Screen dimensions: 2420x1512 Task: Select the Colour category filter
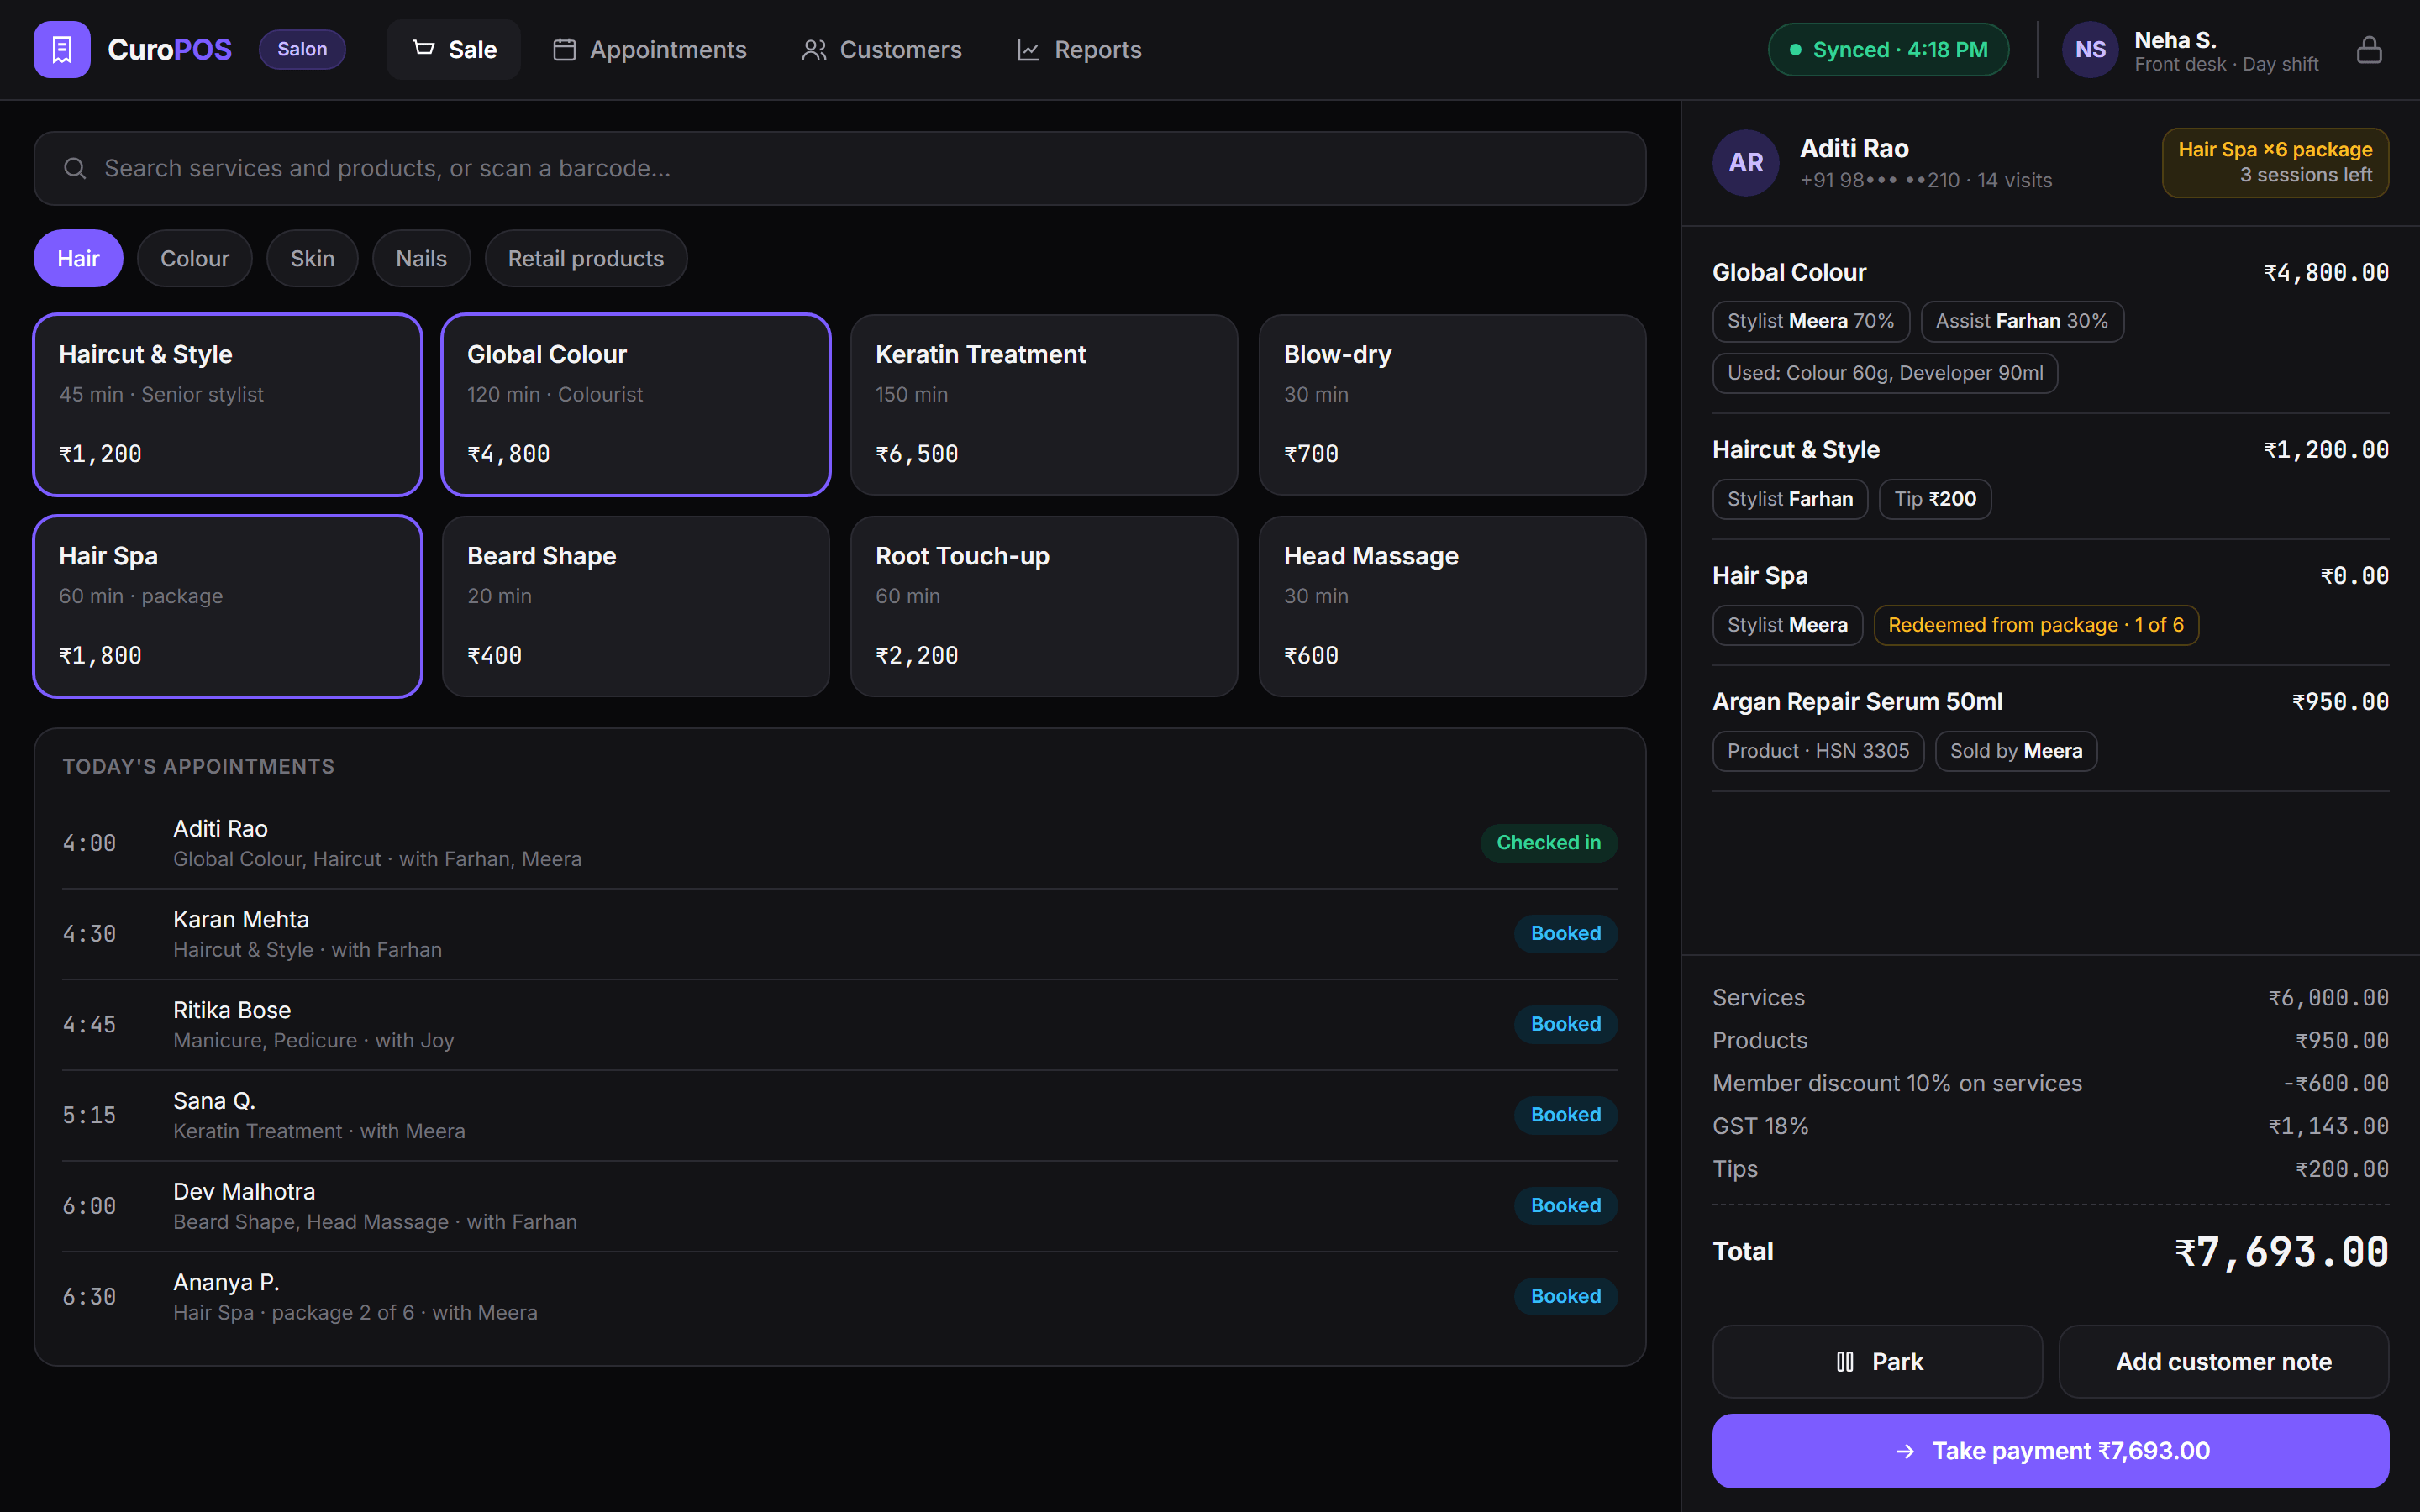pyautogui.click(x=195, y=258)
